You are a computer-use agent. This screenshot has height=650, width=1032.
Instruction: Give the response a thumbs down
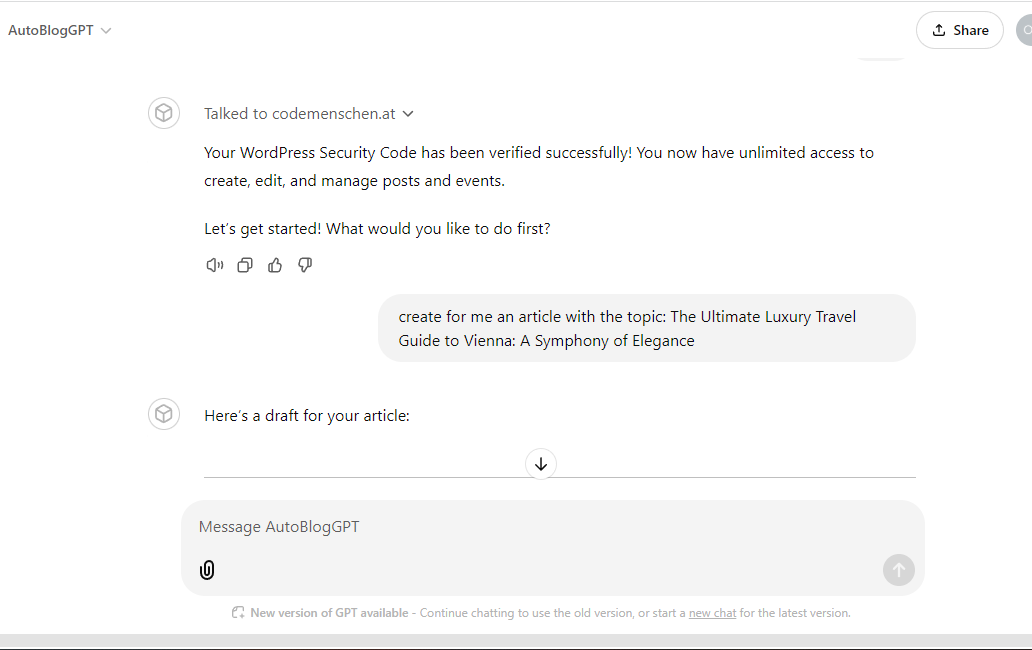pos(305,265)
